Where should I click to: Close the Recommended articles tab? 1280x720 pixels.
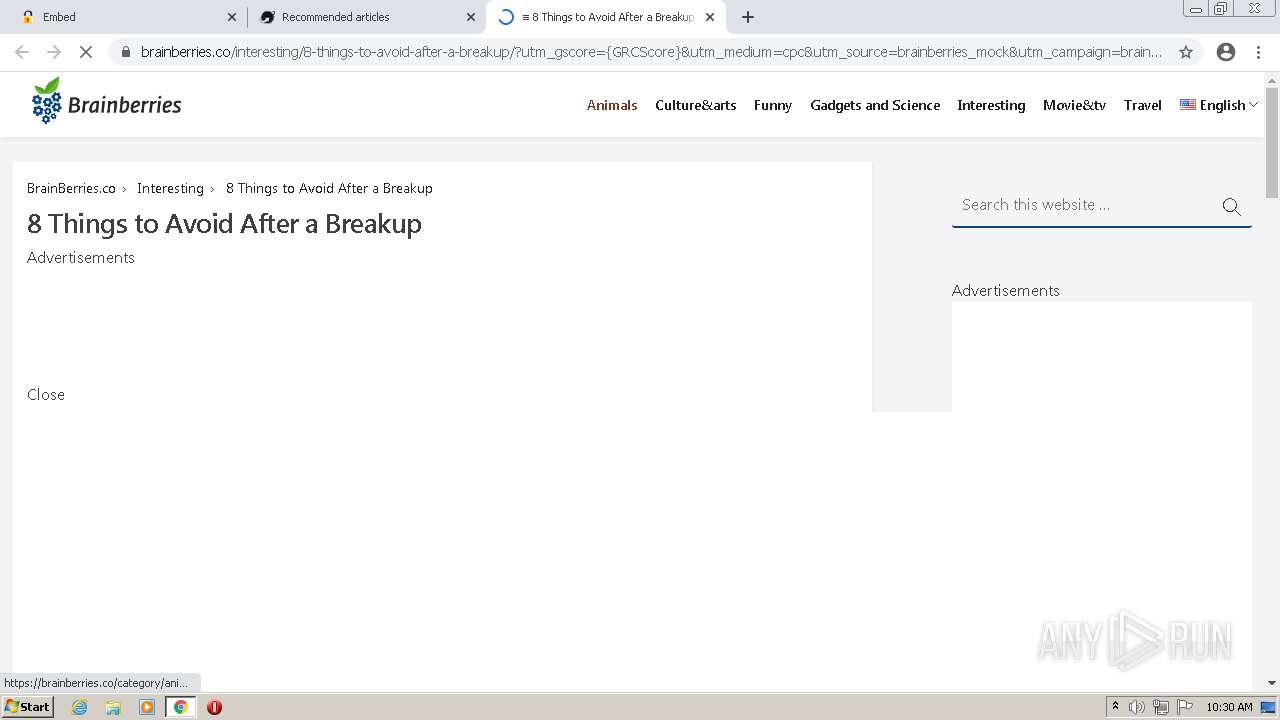tap(471, 17)
